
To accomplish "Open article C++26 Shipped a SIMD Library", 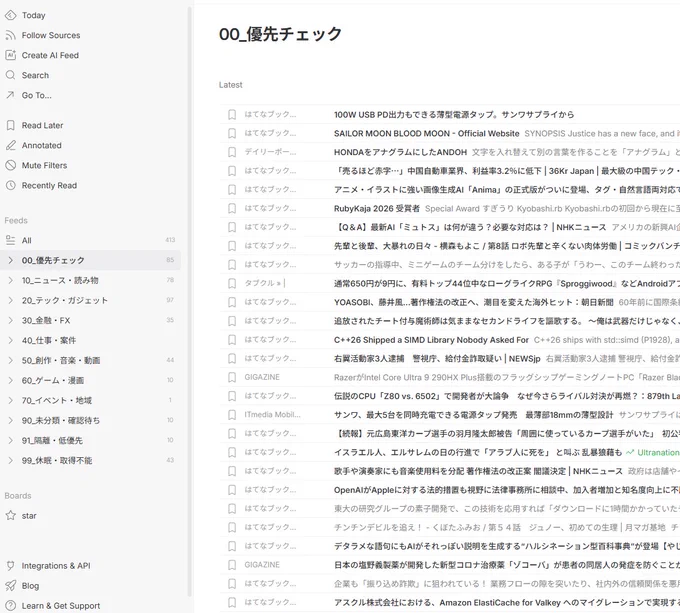I will [431, 340].
